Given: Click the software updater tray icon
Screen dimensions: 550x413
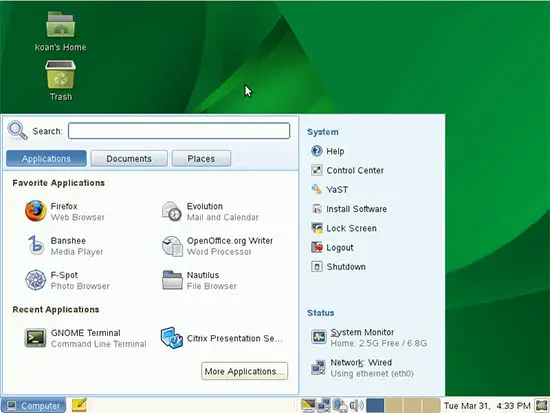Looking at the screenshot, I should 340,406.
